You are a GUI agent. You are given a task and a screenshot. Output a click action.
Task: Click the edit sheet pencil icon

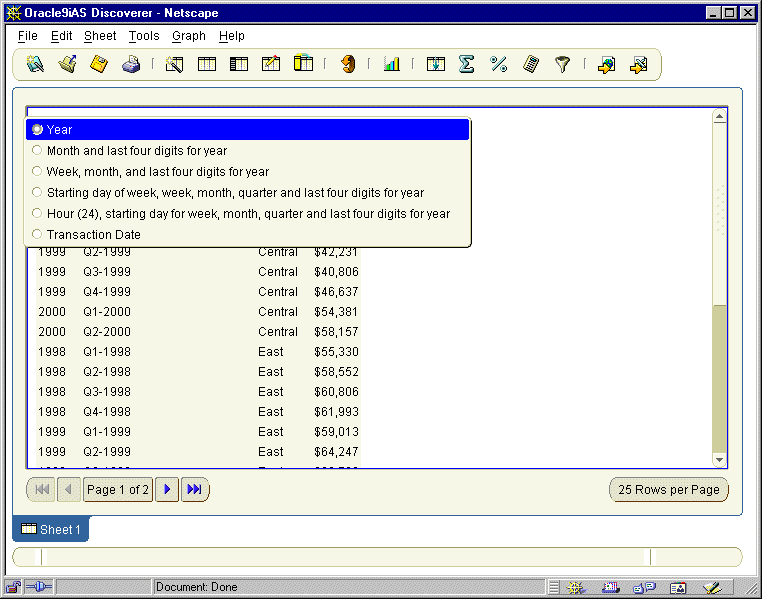[x=271, y=64]
